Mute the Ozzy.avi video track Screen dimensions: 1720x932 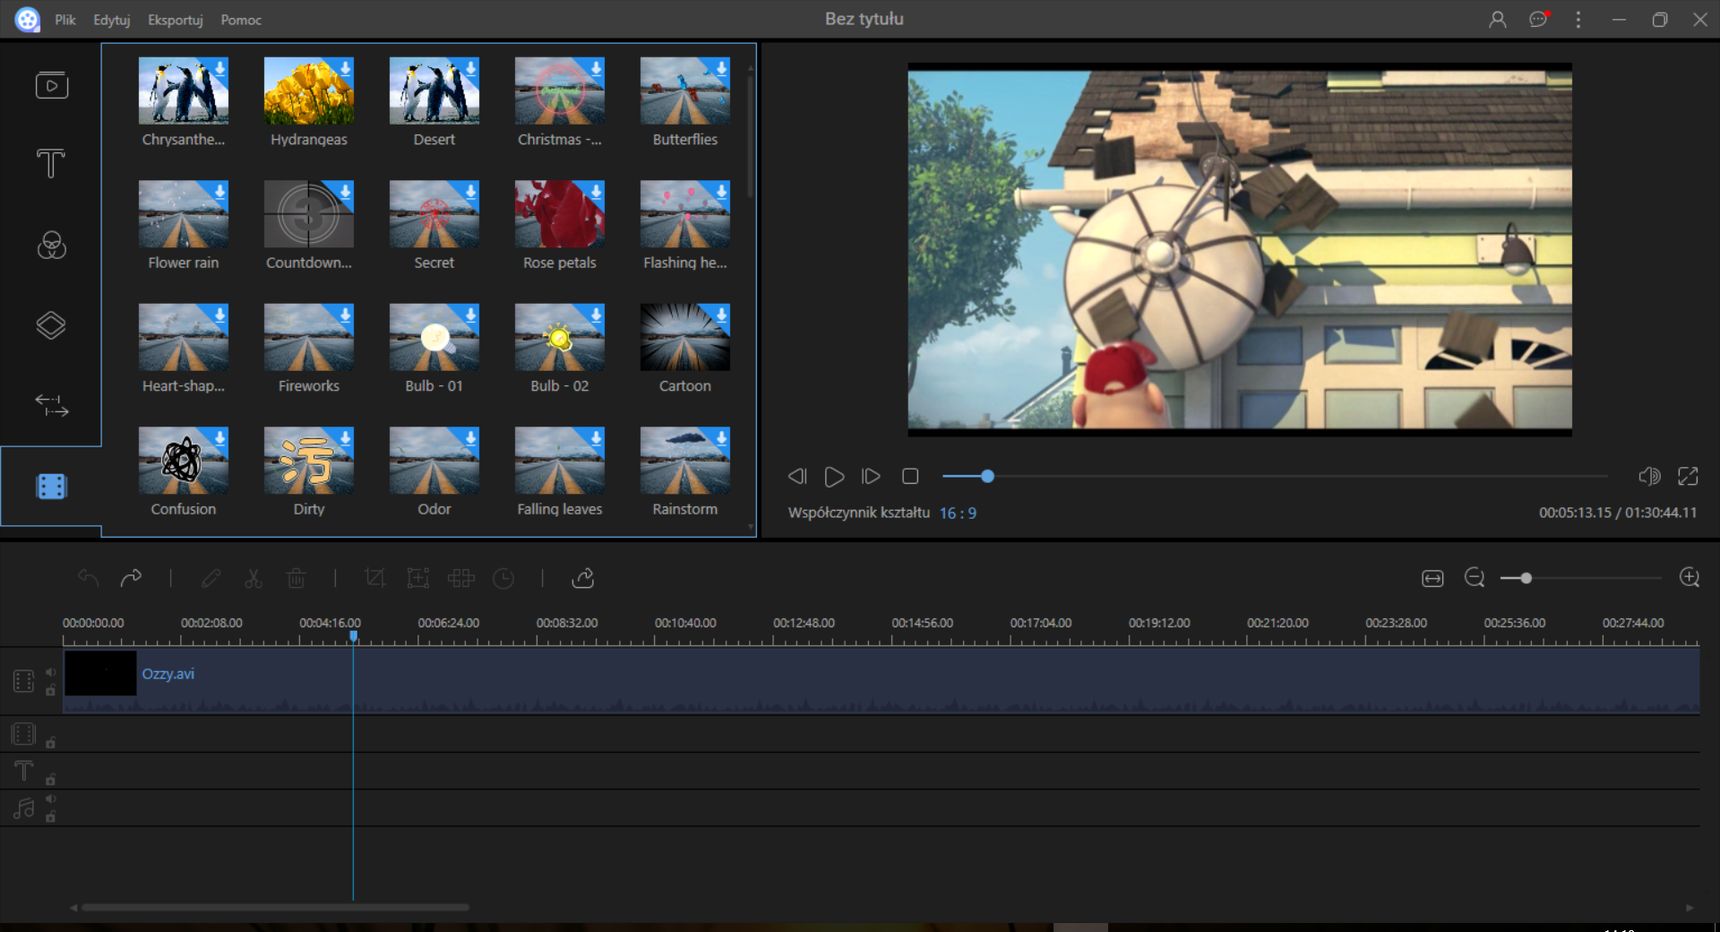[x=50, y=673]
